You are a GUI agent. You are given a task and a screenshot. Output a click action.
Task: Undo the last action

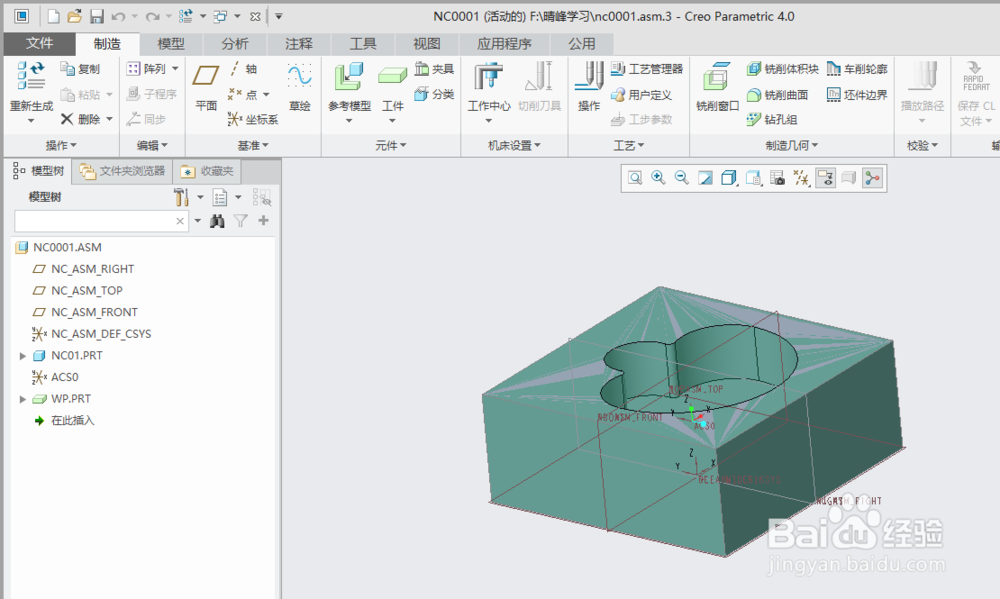[x=118, y=17]
